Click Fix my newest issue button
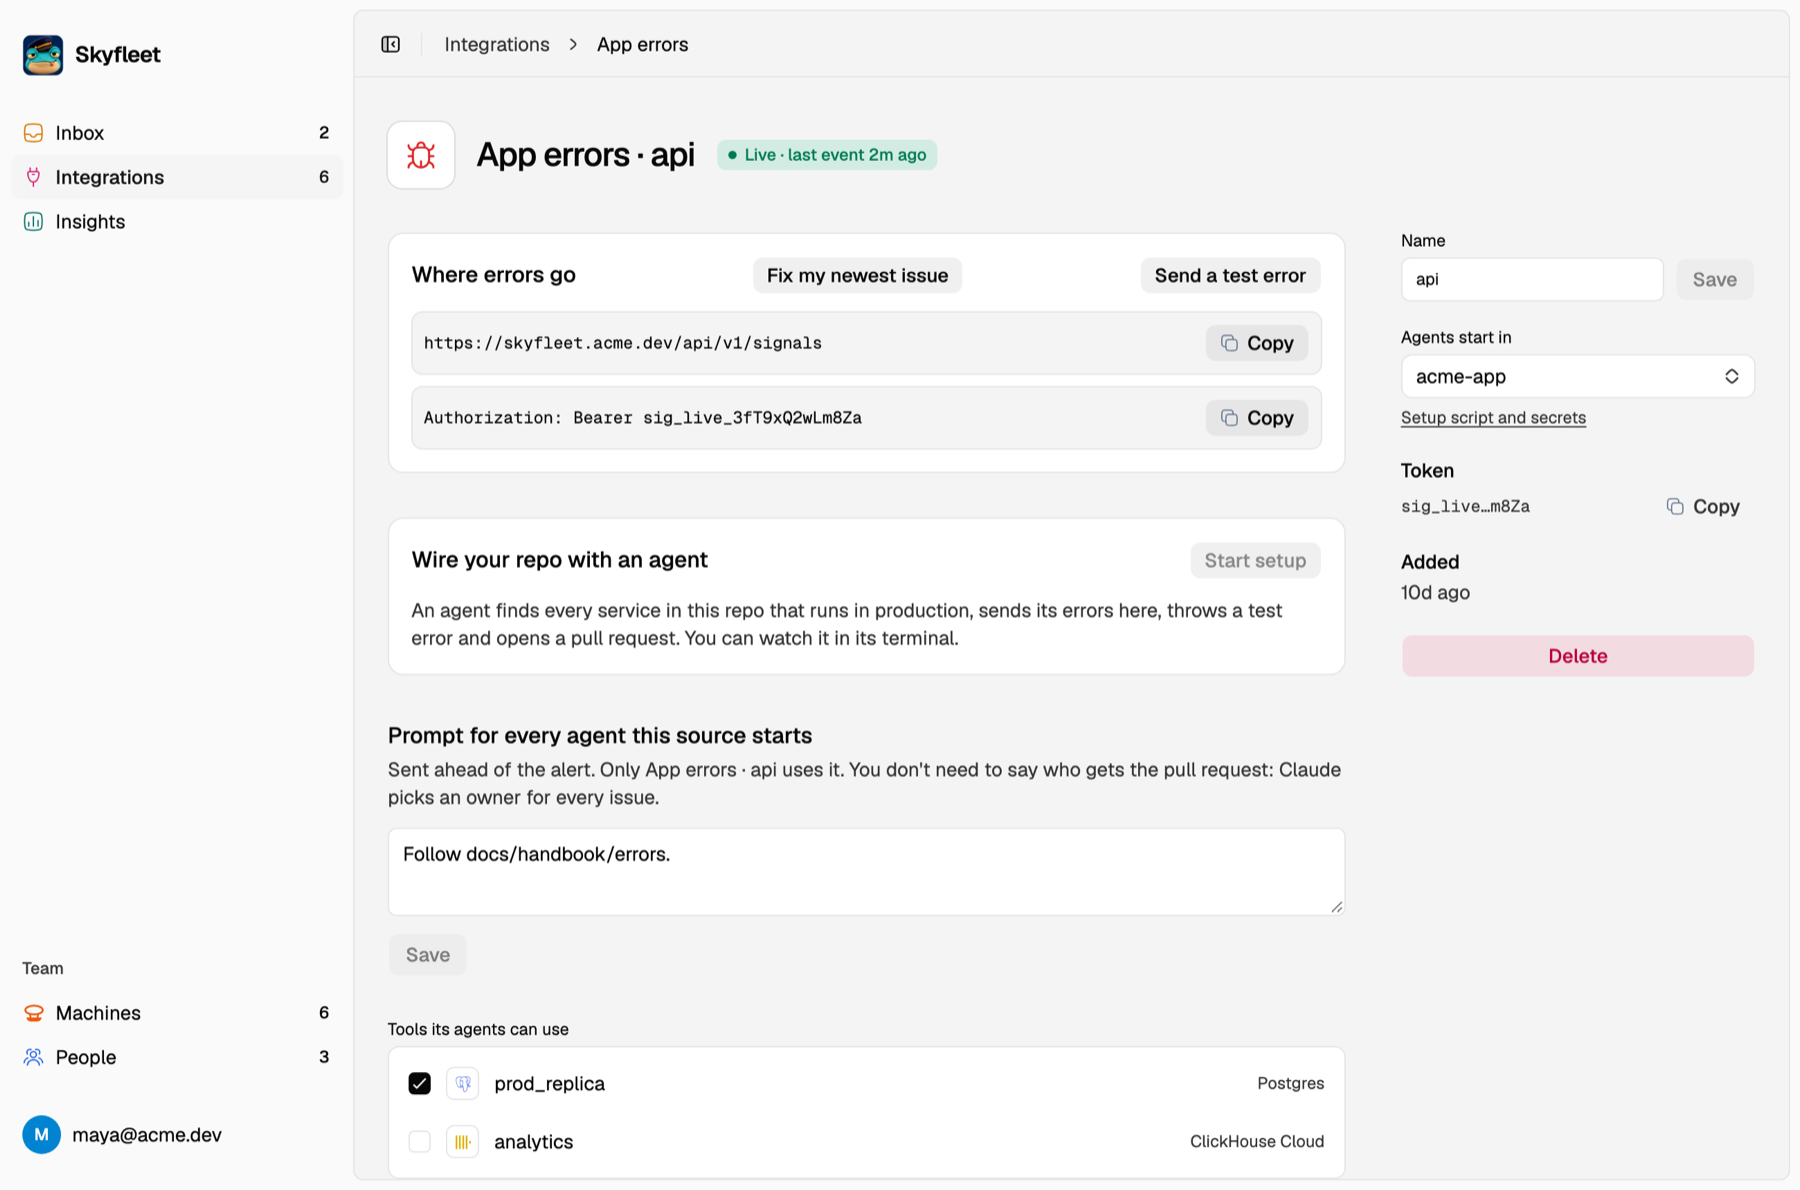The height and width of the screenshot is (1190, 1800). click(857, 276)
